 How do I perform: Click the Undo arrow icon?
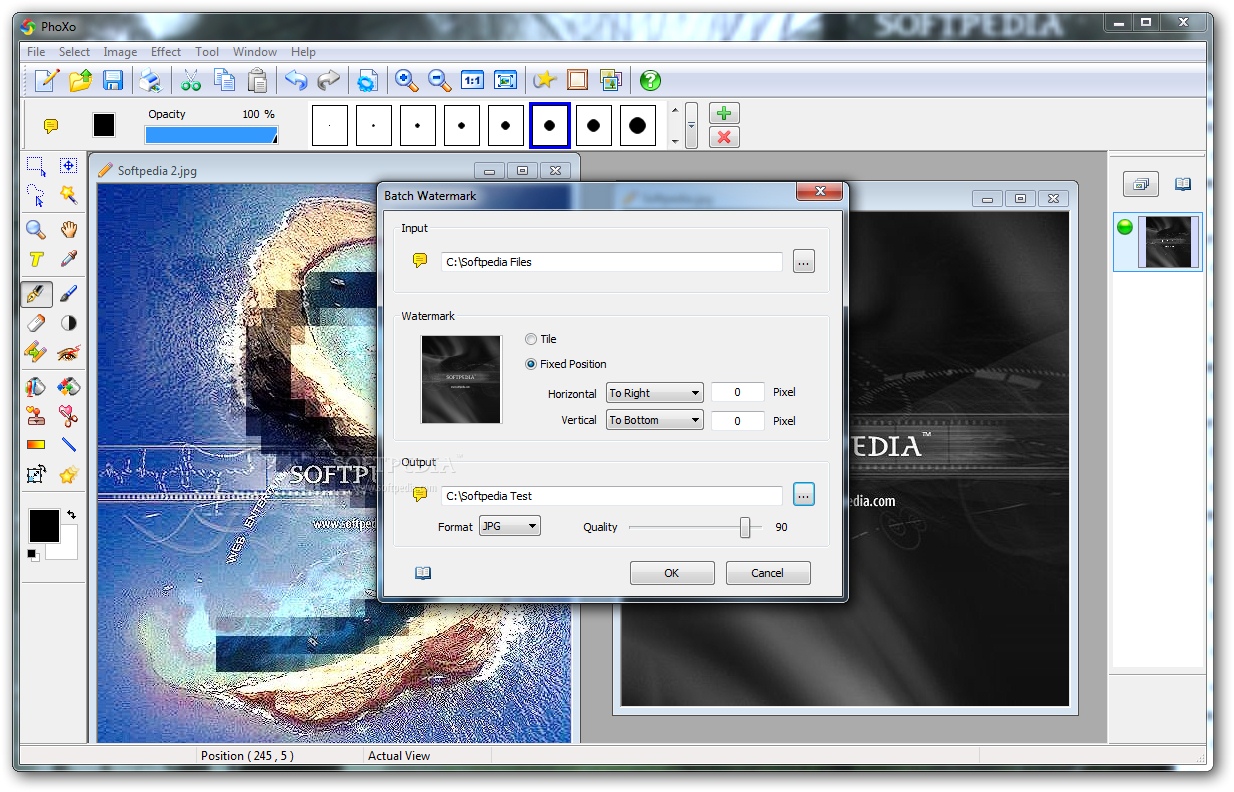pos(296,81)
